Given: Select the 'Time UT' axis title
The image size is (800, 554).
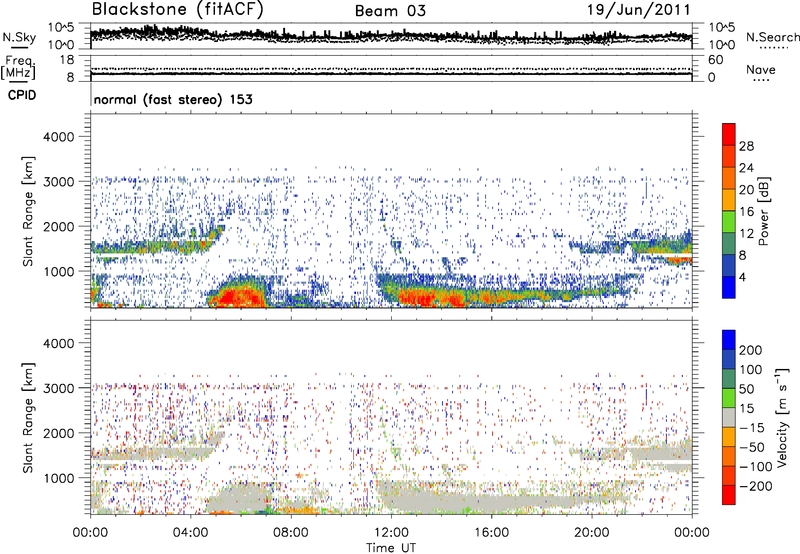Looking at the screenshot, I should tap(391, 548).
